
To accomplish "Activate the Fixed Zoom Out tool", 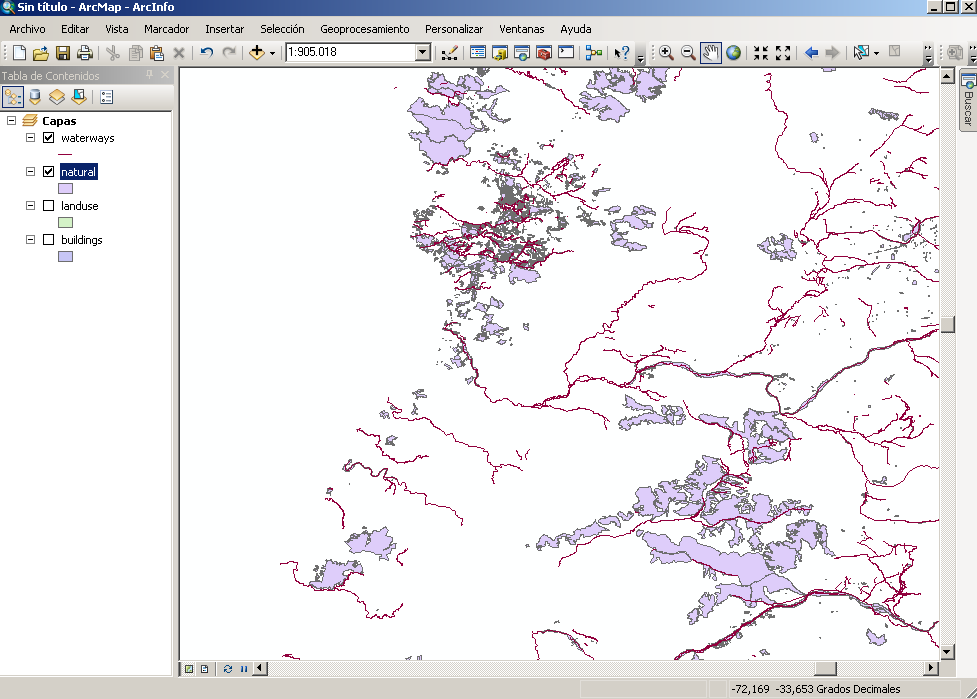I will click(x=781, y=53).
